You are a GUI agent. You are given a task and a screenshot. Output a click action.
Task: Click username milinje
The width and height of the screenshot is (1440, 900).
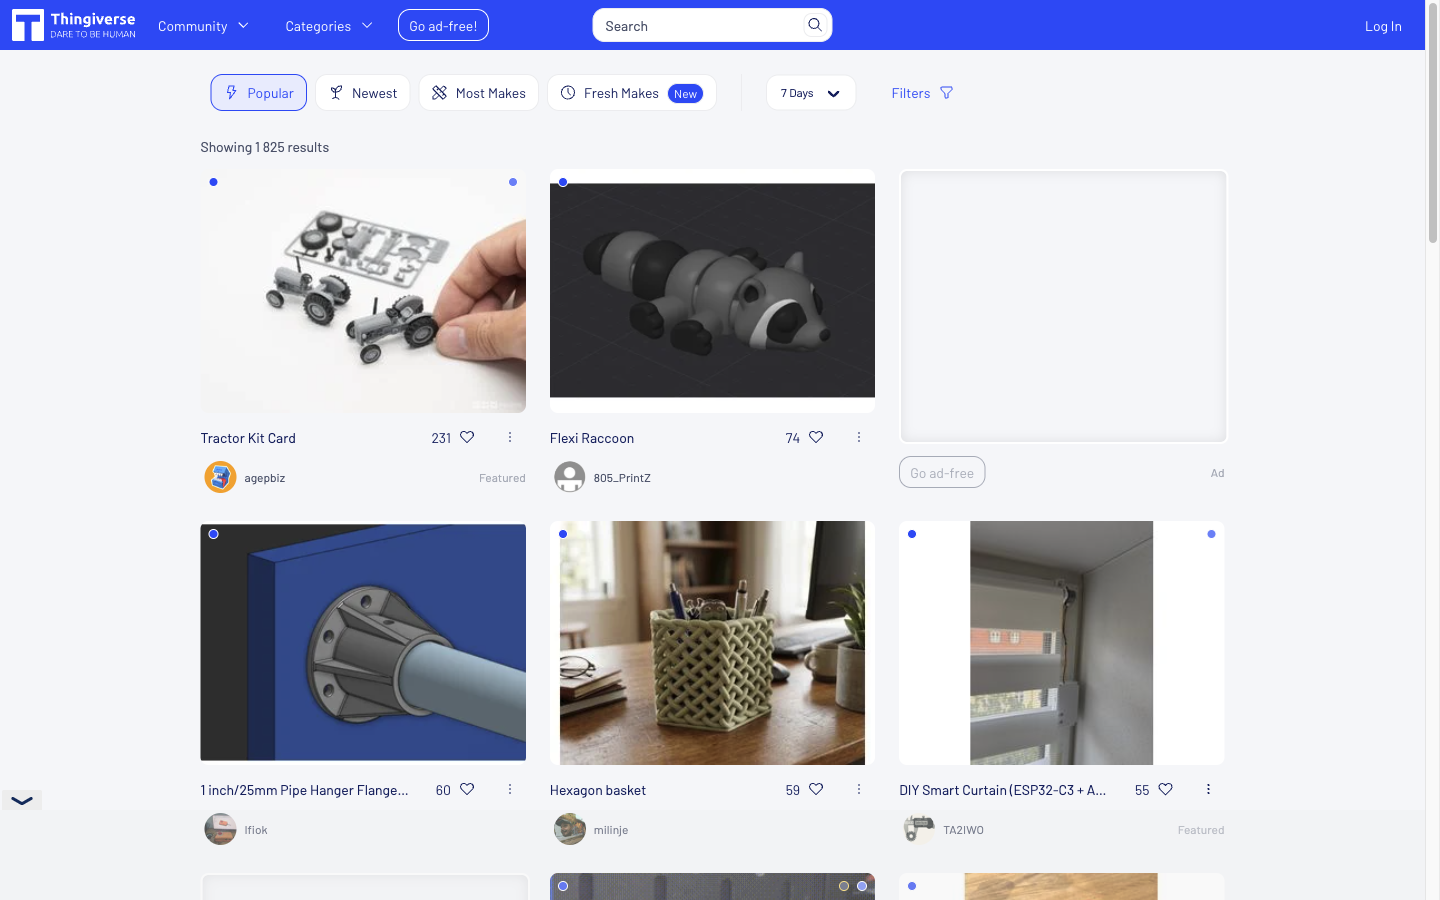coord(611,830)
